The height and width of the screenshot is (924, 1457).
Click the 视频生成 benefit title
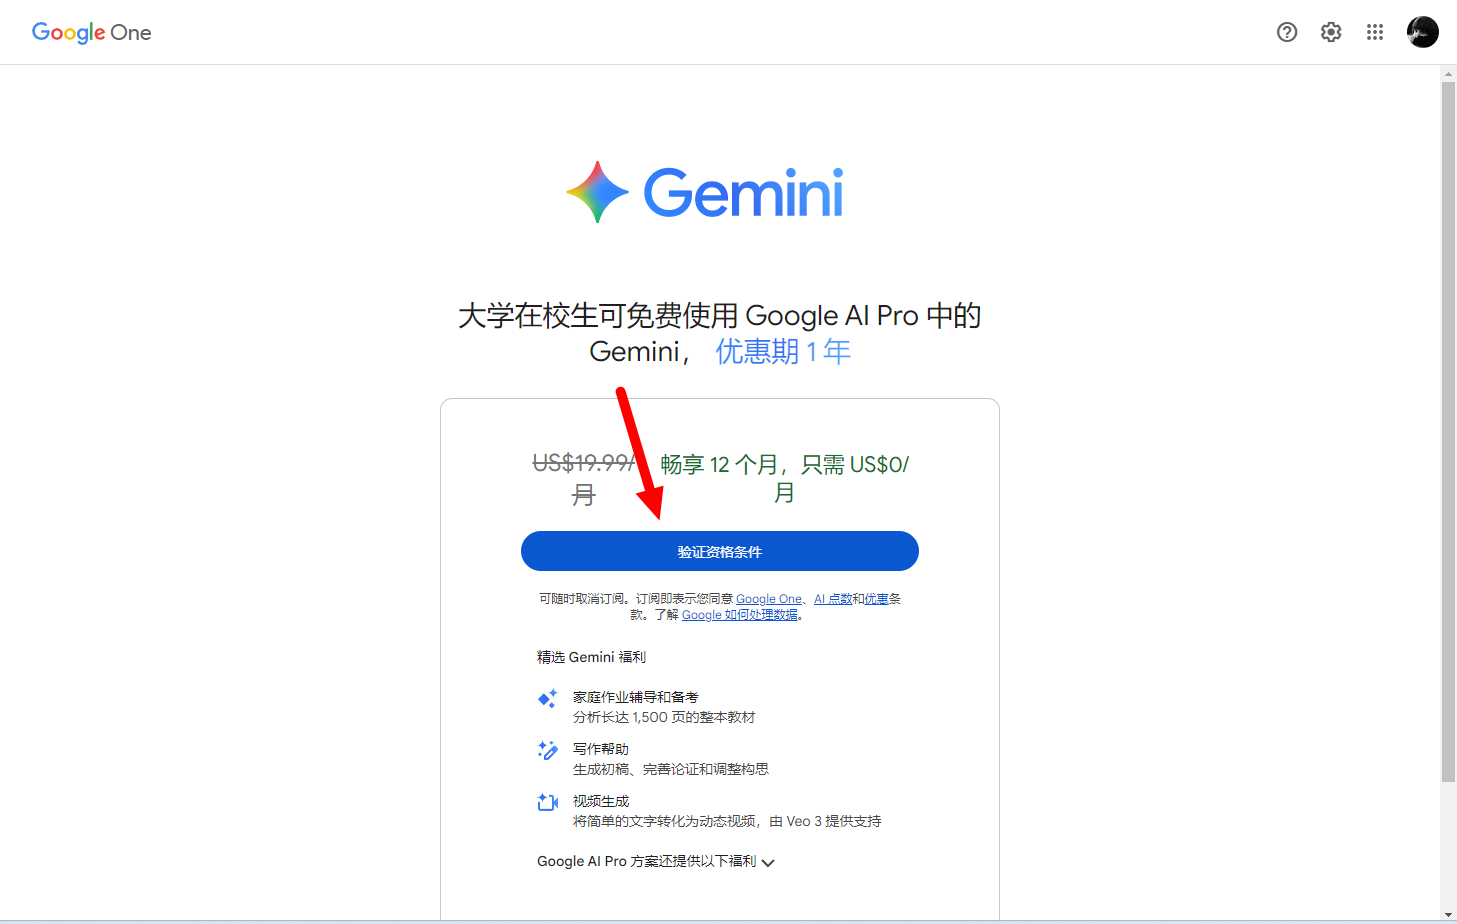click(x=601, y=801)
